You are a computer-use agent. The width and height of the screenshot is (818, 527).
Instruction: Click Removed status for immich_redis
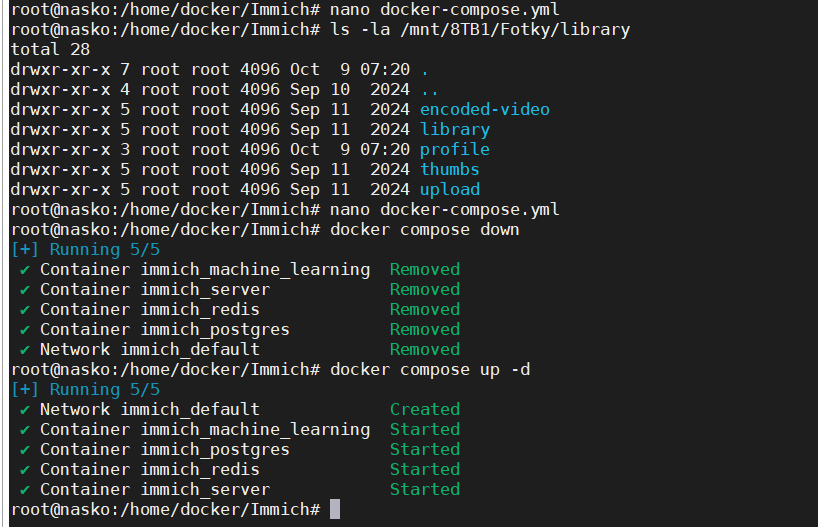(425, 309)
